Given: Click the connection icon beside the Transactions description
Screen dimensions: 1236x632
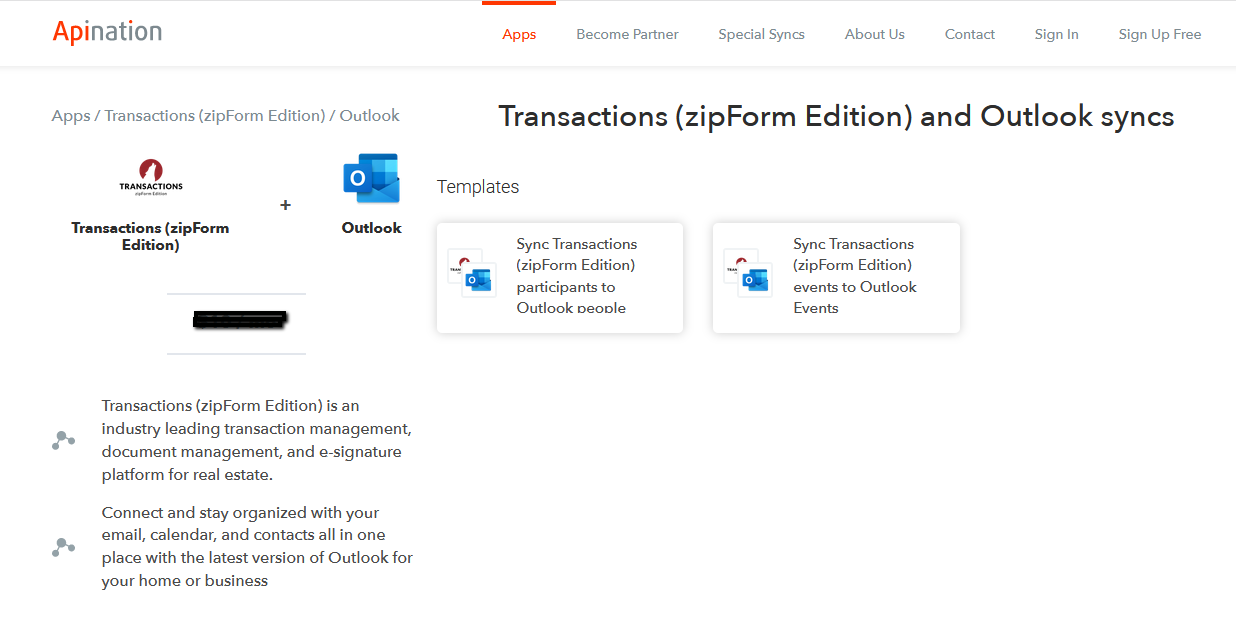Looking at the screenshot, I should pos(63,440).
